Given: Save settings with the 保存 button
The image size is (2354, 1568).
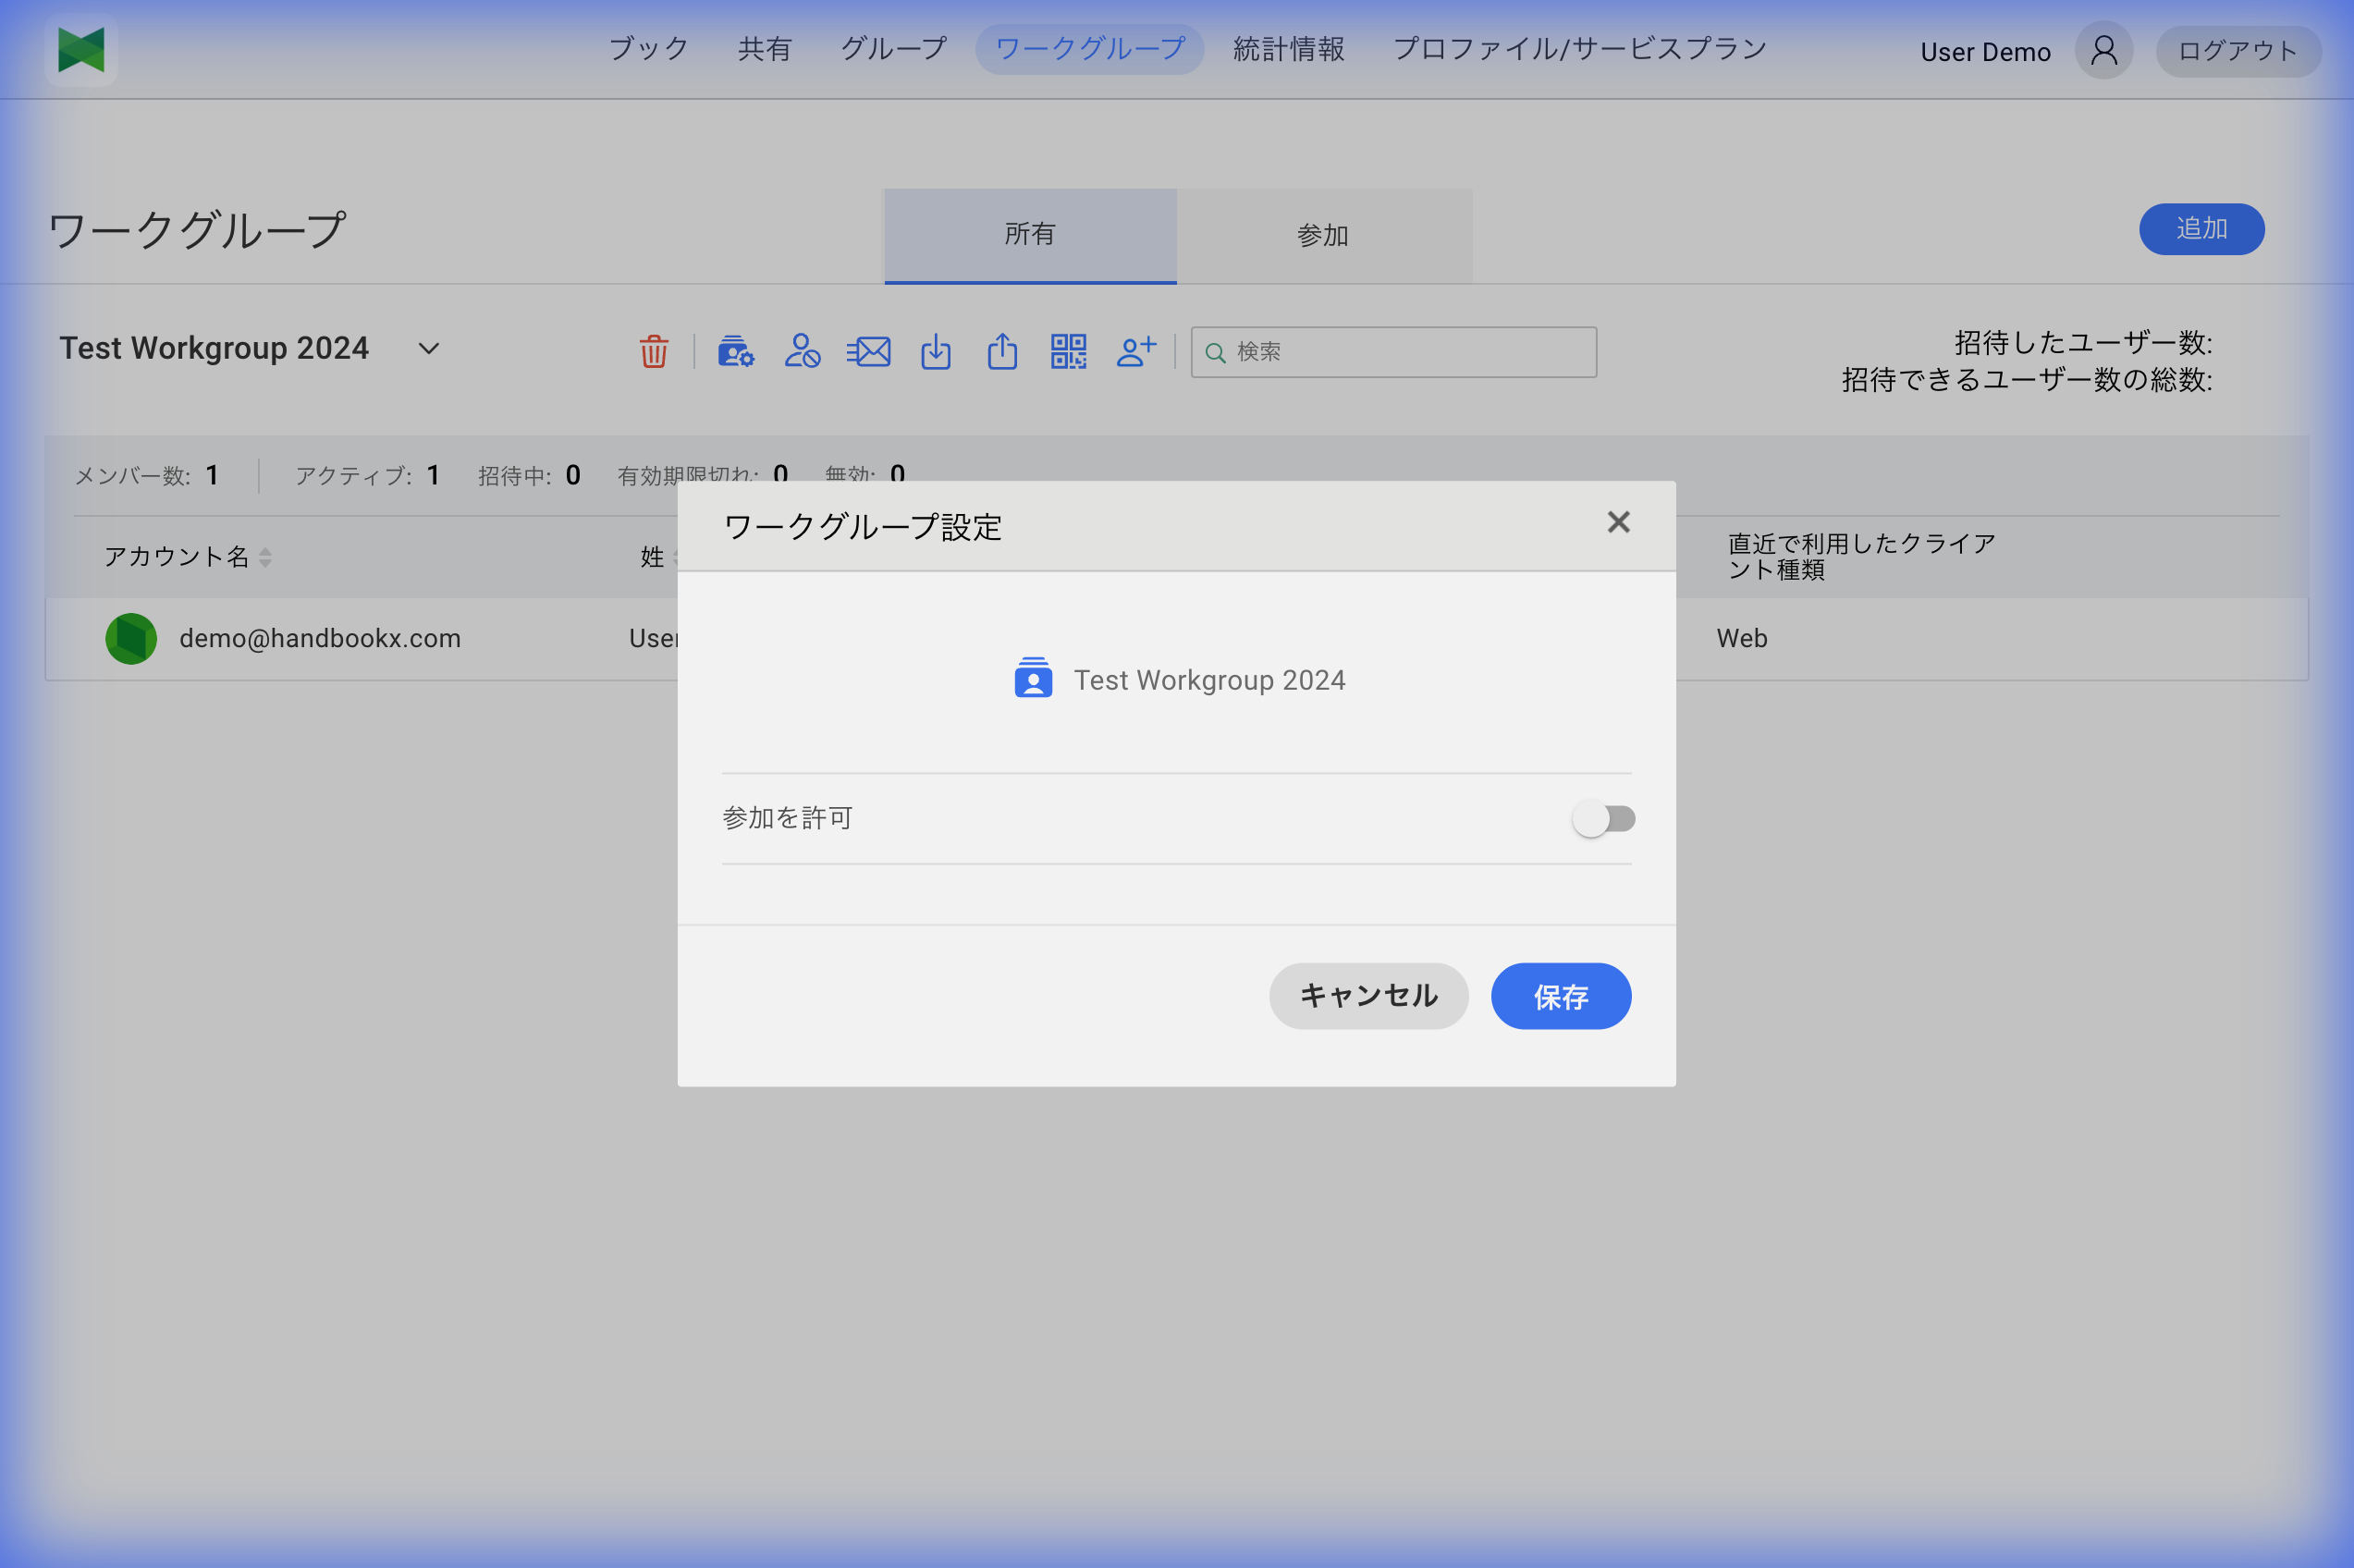Looking at the screenshot, I should point(1560,995).
